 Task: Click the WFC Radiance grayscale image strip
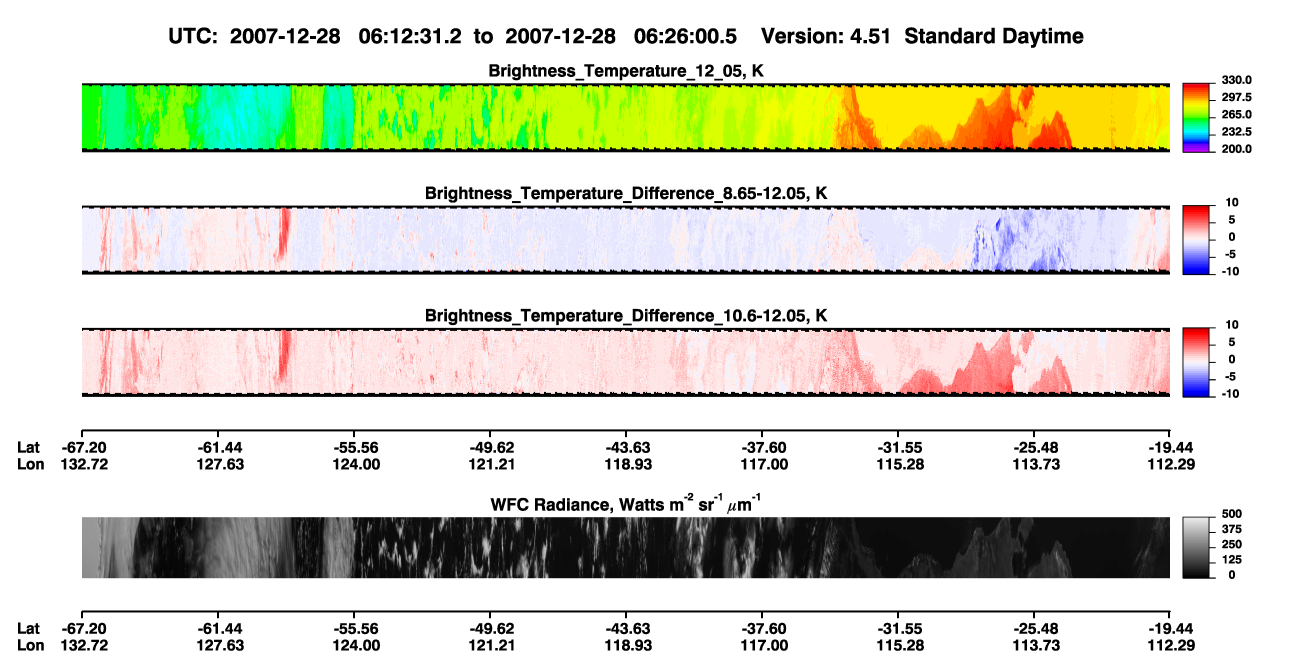click(x=626, y=547)
